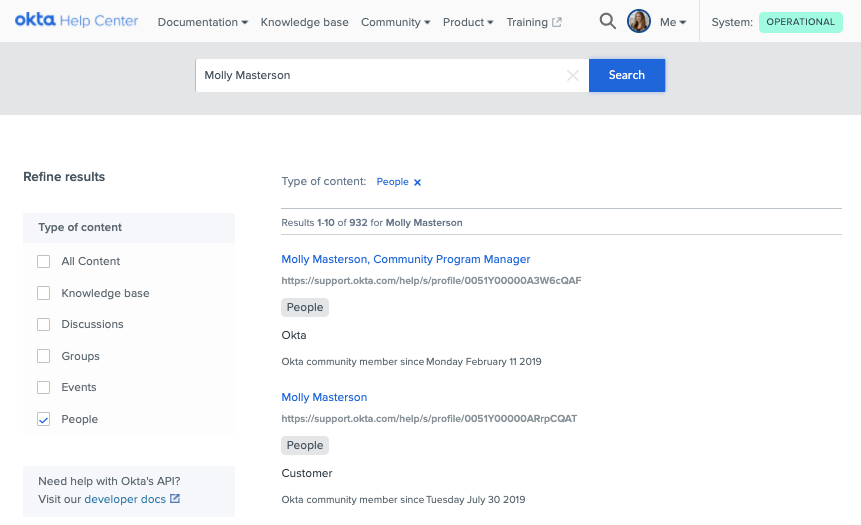This screenshot has width=861, height=525.
Task: Check the All Content checkbox
Action: click(43, 261)
